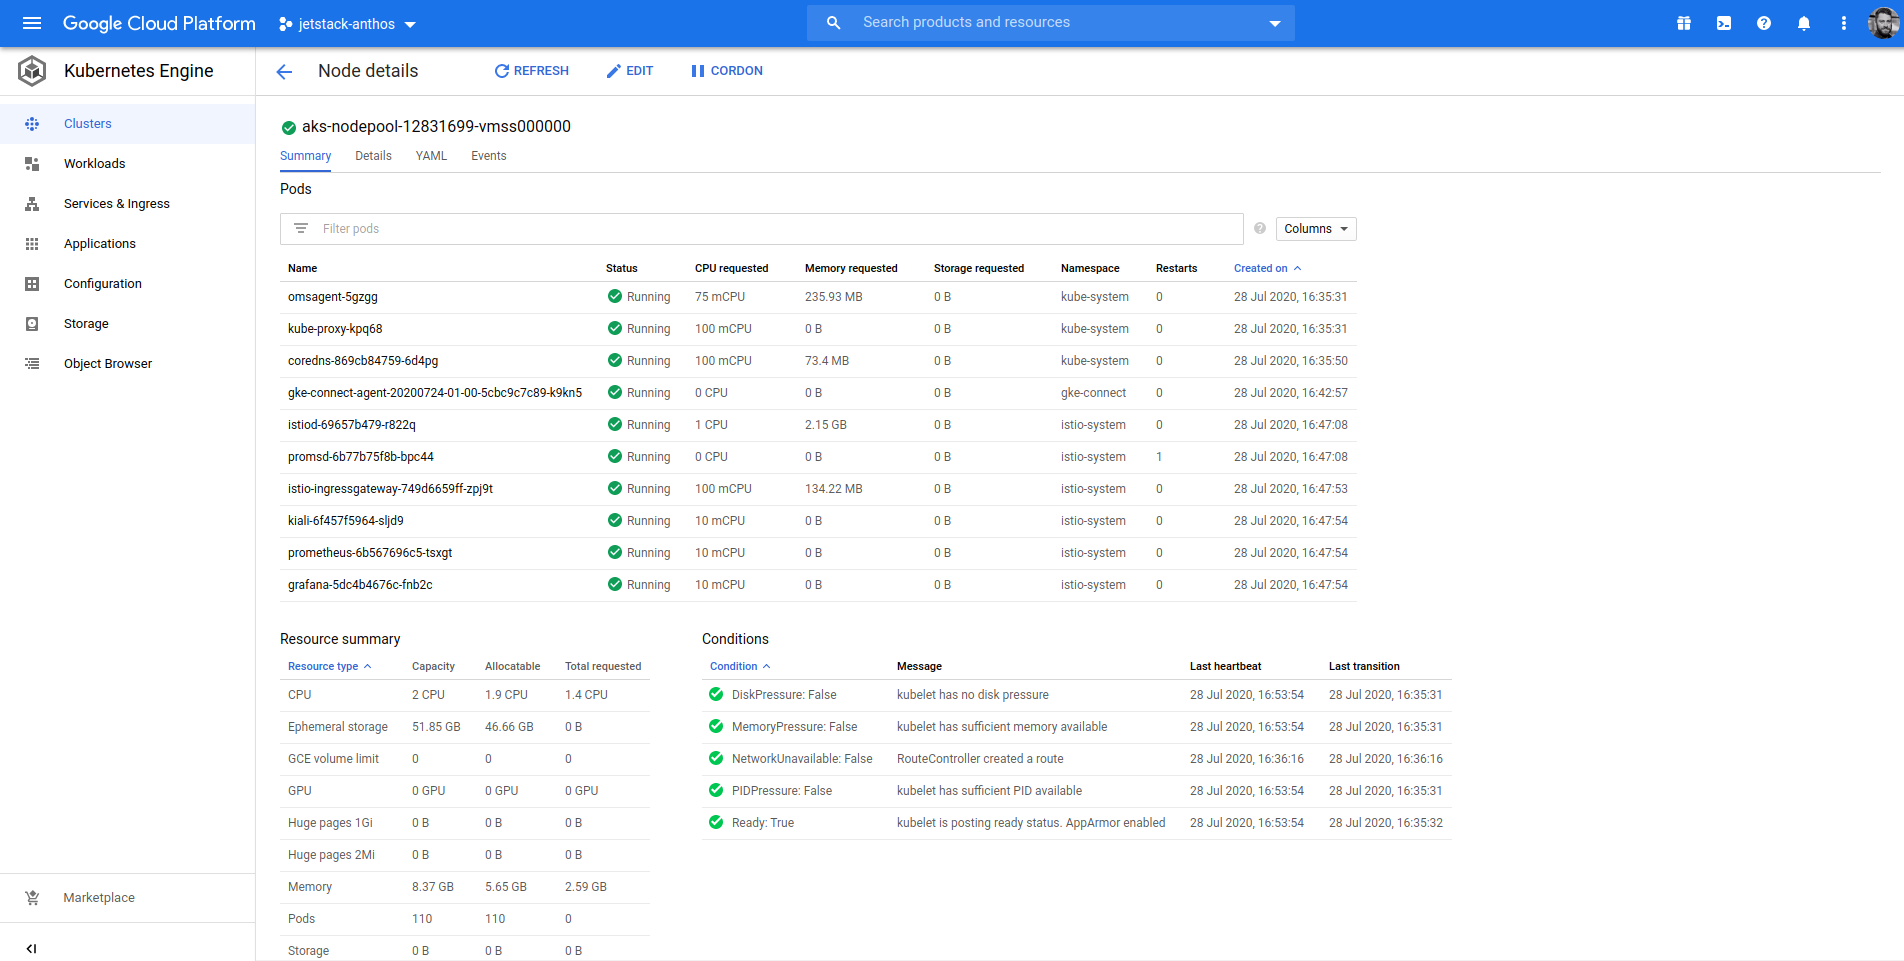Open the gift free trial icon
Screen dimensions: 1904x961
(x=1684, y=23)
